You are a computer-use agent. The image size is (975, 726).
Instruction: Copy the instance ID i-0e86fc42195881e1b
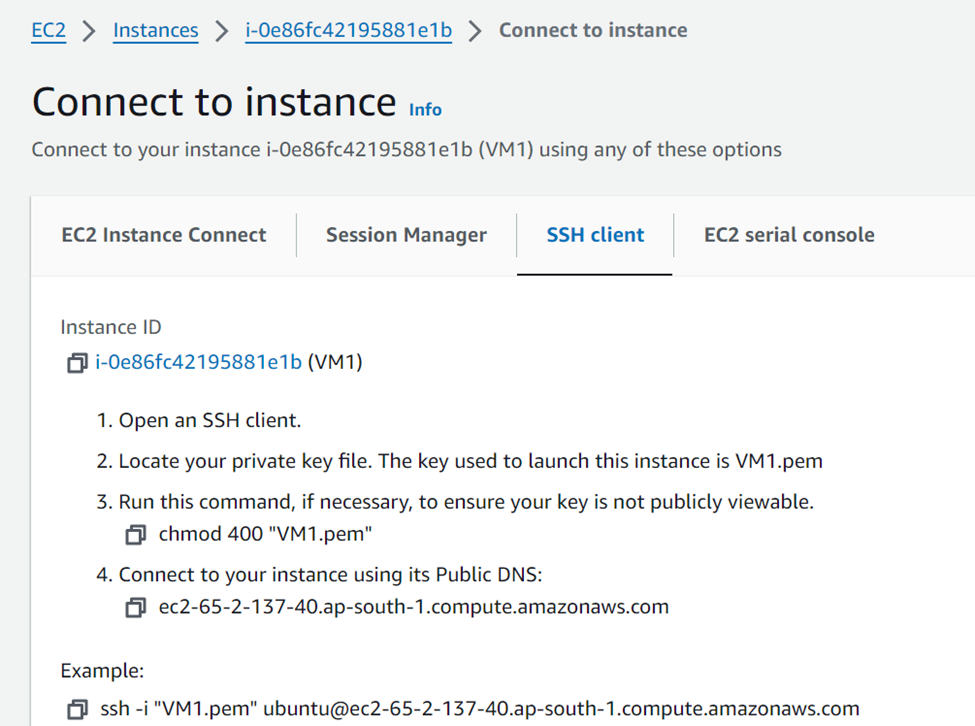click(x=77, y=363)
